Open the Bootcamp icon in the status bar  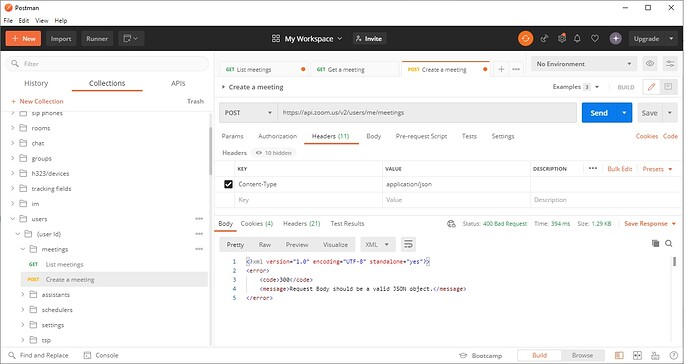click(x=463, y=355)
